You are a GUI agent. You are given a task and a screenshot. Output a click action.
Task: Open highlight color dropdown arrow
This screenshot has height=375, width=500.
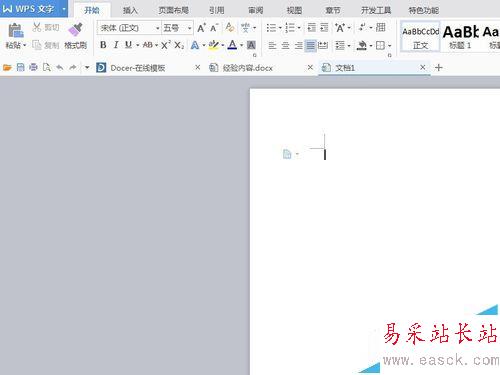coord(223,45)
